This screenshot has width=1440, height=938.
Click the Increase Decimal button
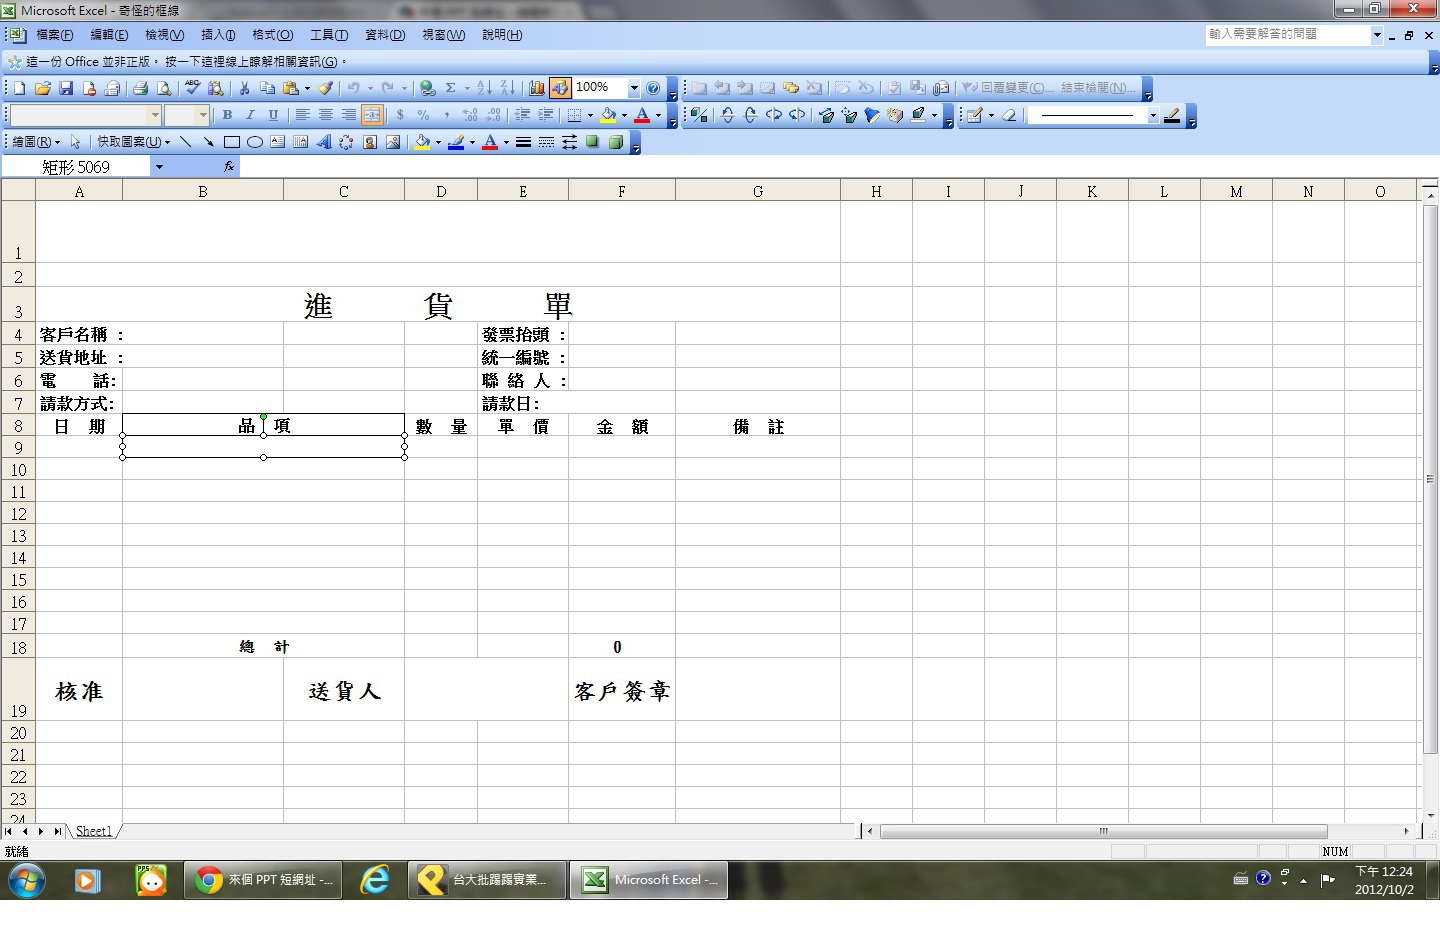click(x=470, y=115)
